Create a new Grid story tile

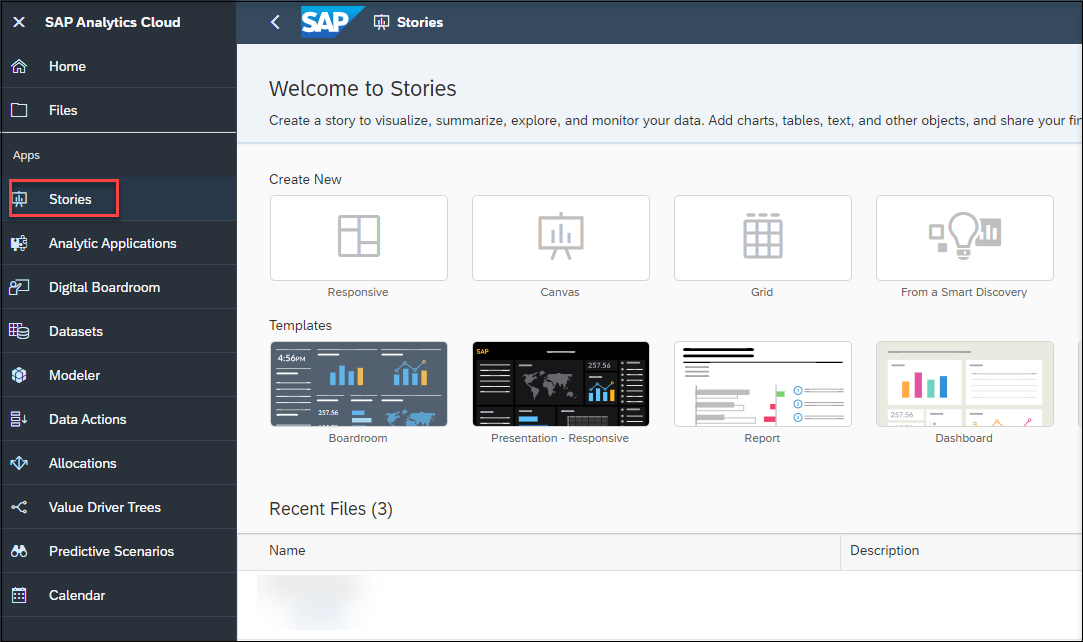click(763, 238)
